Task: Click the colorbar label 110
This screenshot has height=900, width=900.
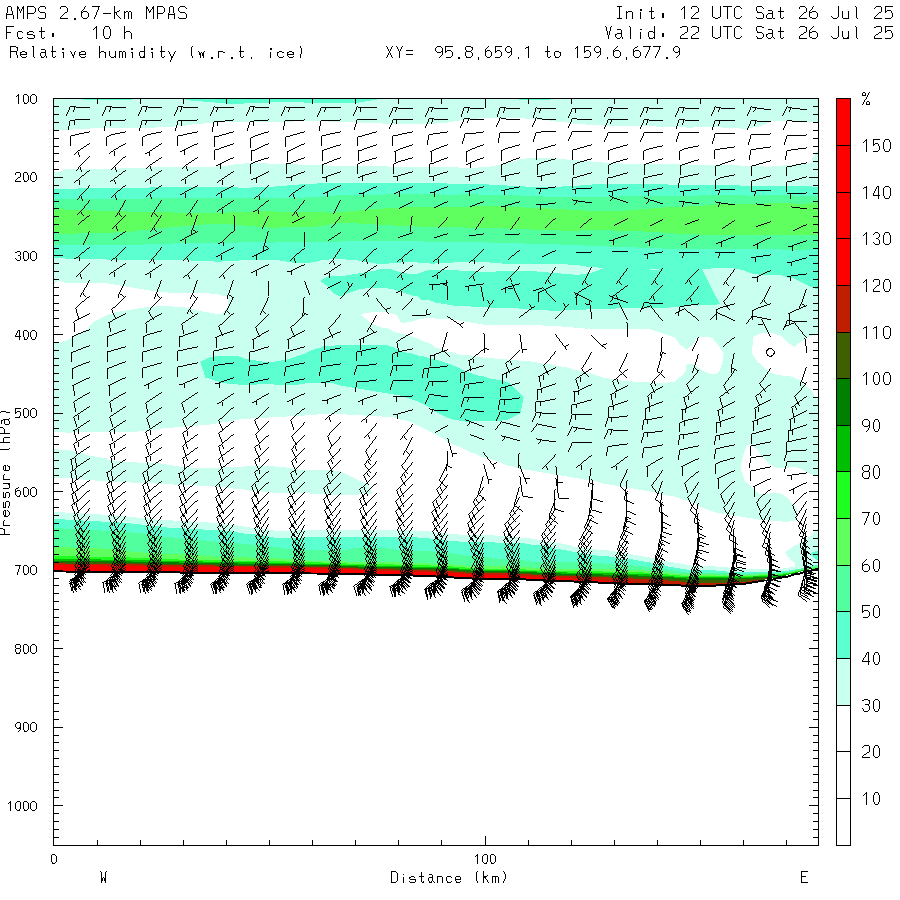Action: pyautogui.click(x=876, y=332)
